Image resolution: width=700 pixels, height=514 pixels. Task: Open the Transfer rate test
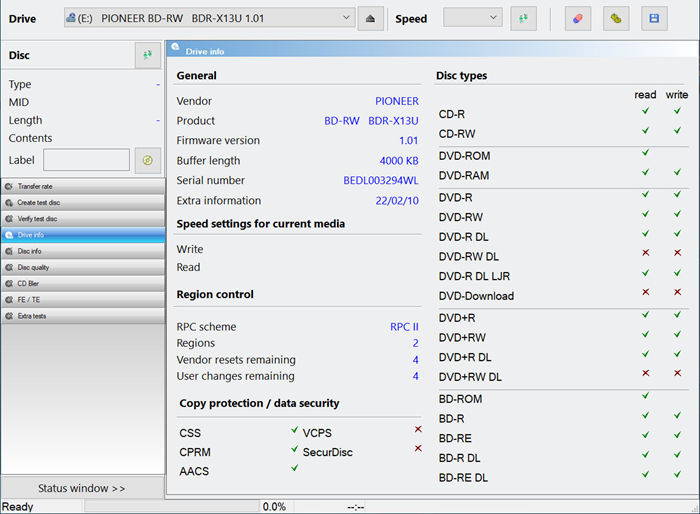pos(83,186)
